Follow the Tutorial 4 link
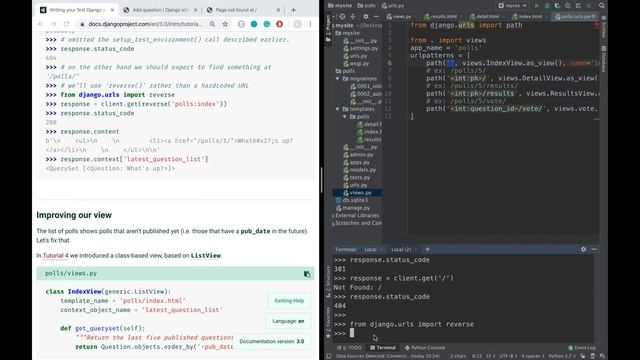The height and width of the screenshot is (360, 640). (56, 256)
